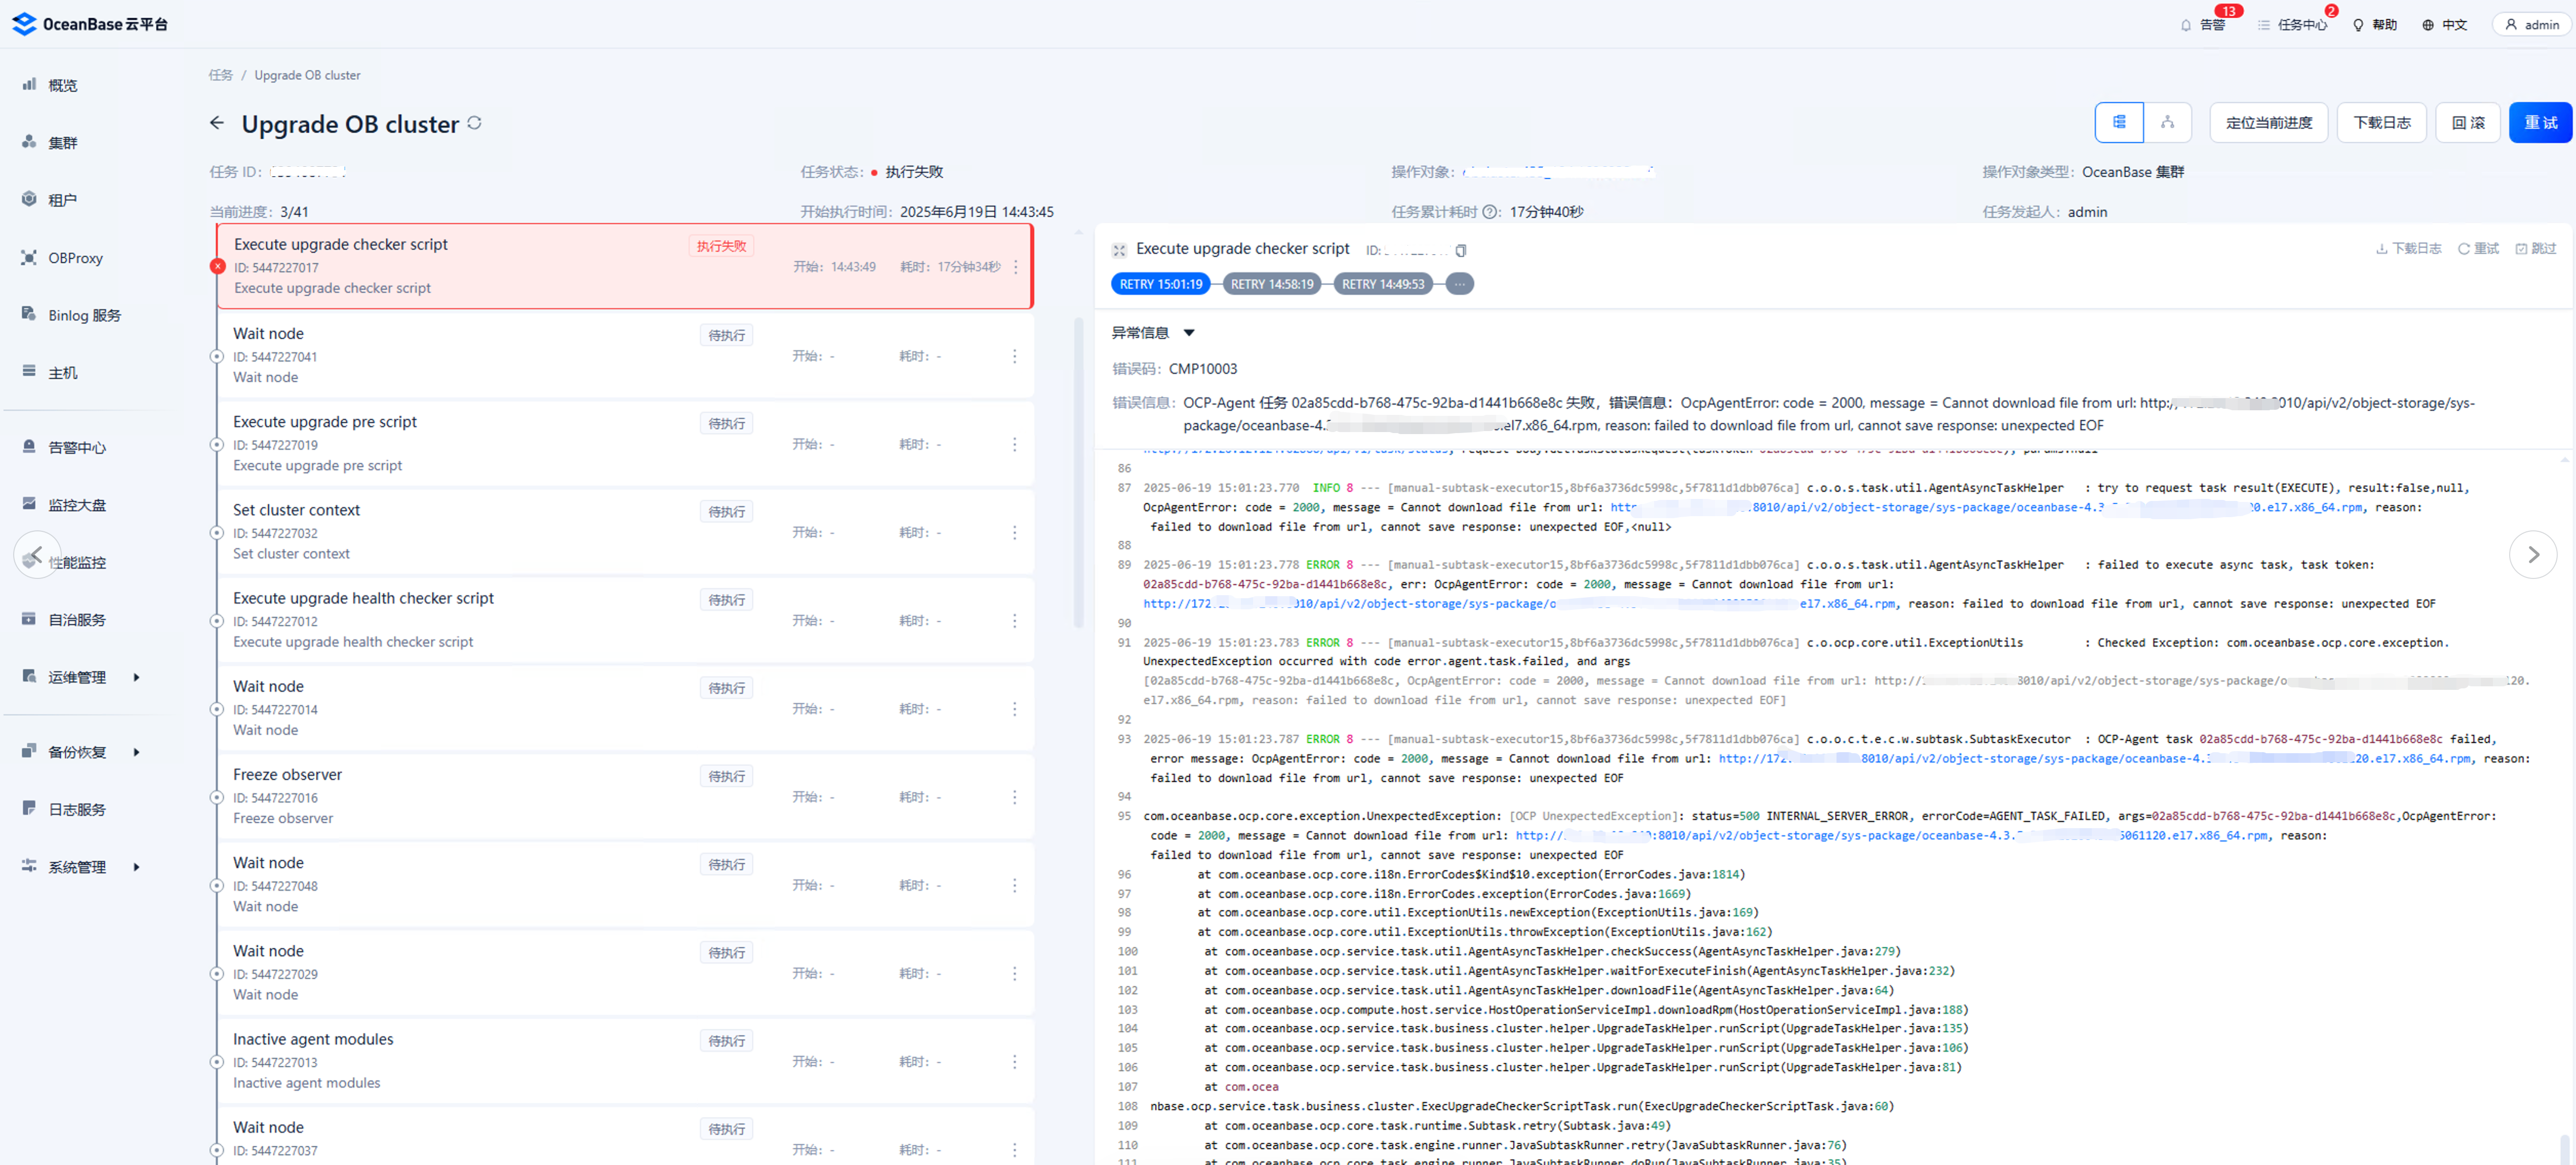Select the RETRY 14:58:19 log tab
2576x1165 pixels.
(x=1271, y=284)
